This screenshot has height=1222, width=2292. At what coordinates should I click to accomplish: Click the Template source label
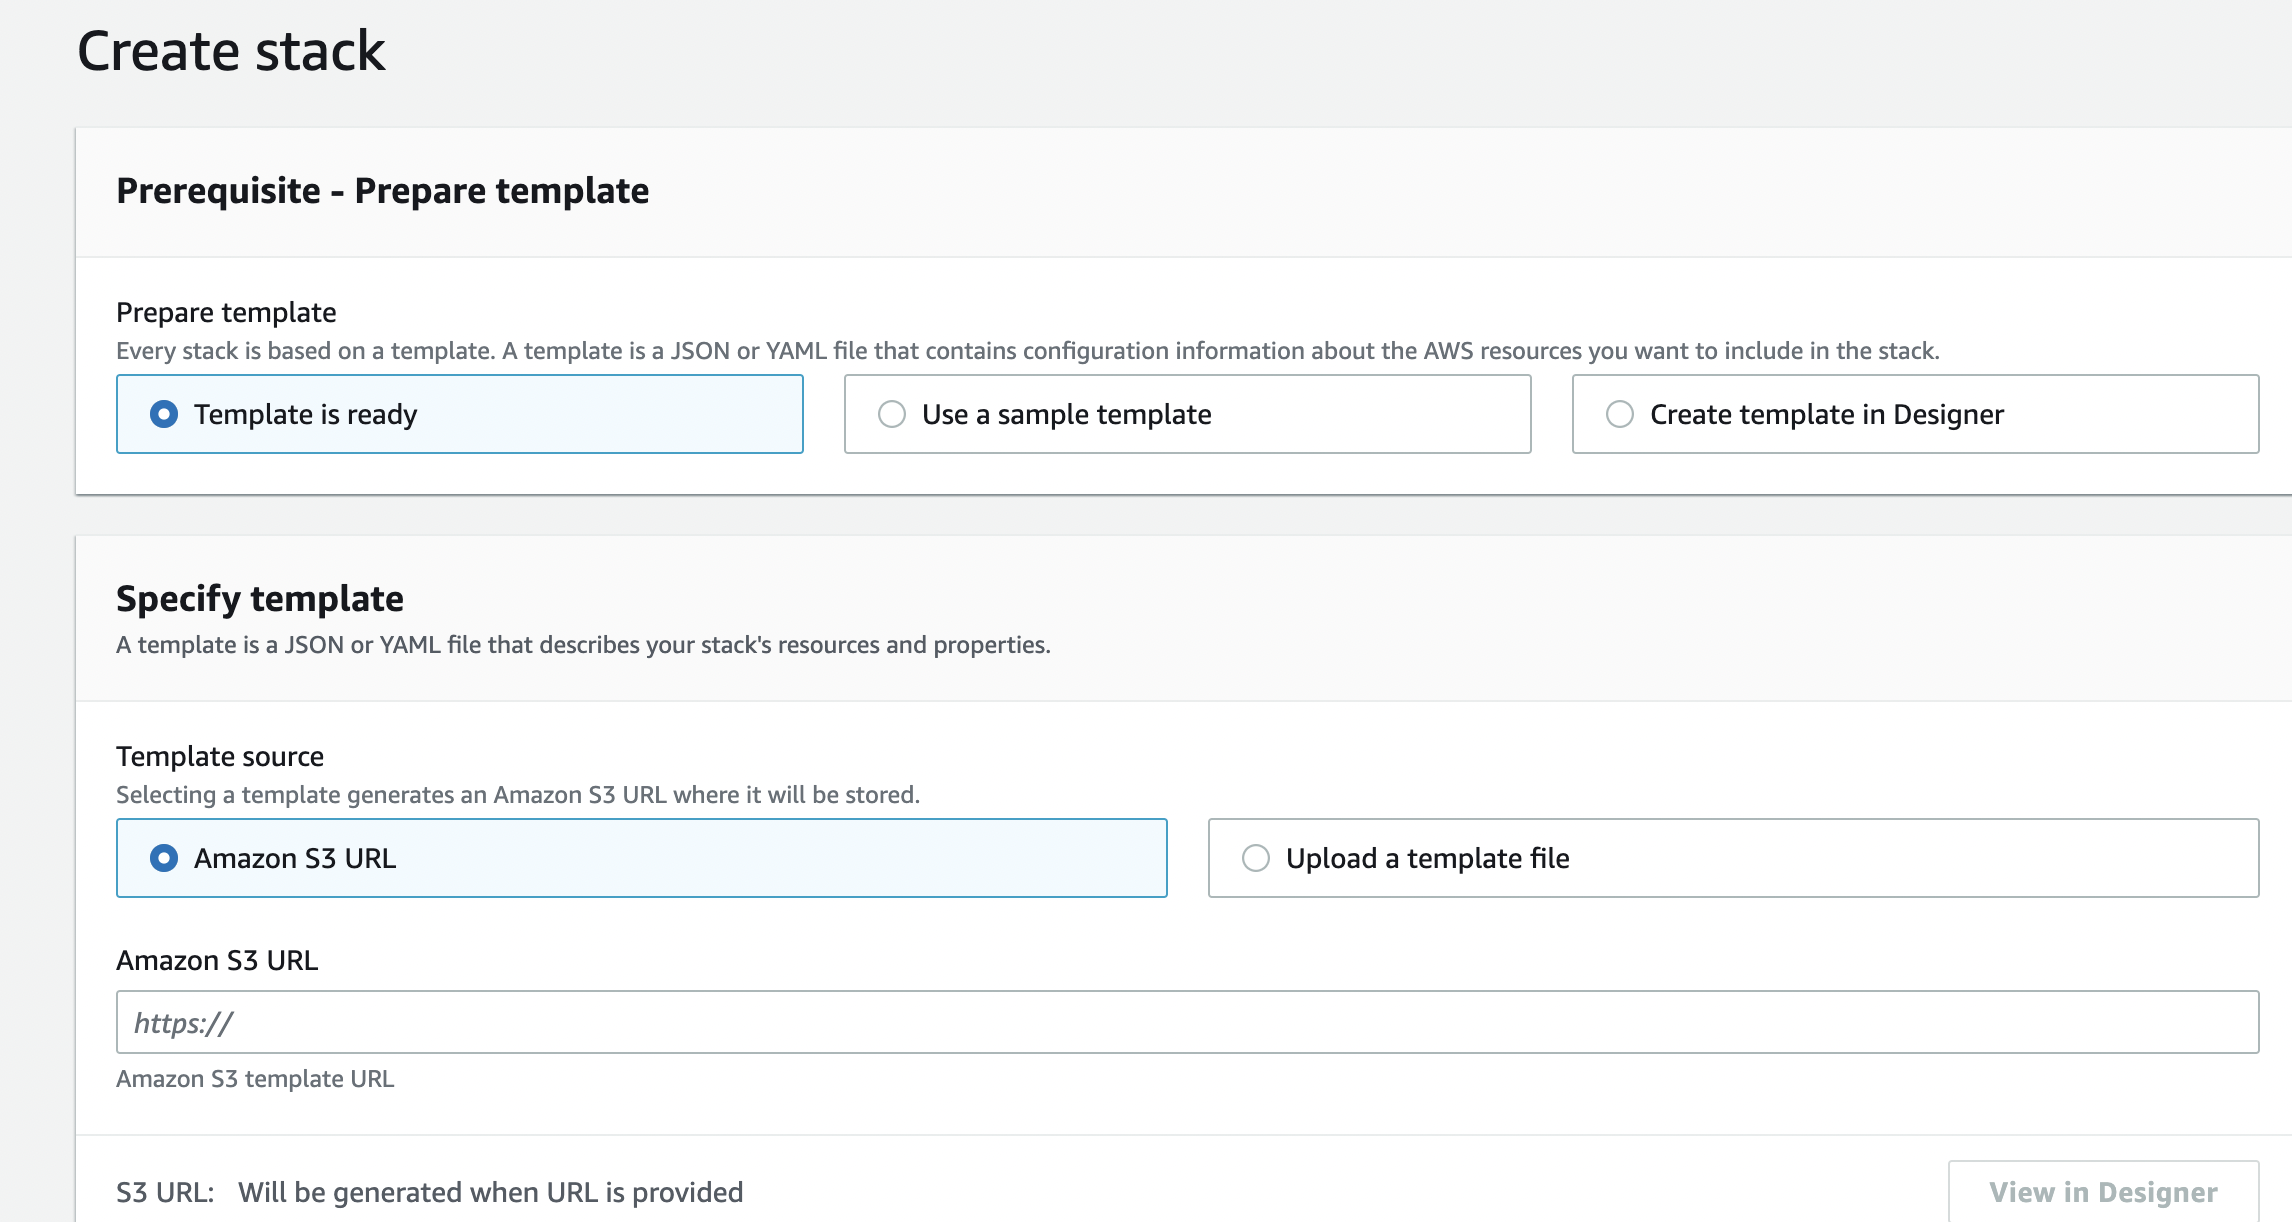coord(220,756)
